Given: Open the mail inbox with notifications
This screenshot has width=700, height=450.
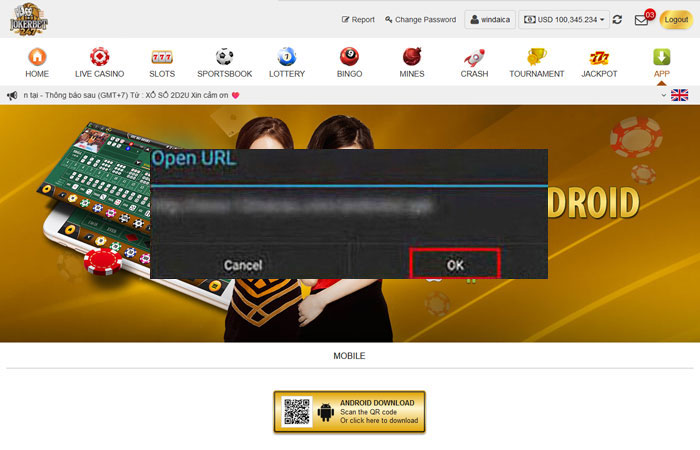Looking at the screenshot, I should point(641,20).
